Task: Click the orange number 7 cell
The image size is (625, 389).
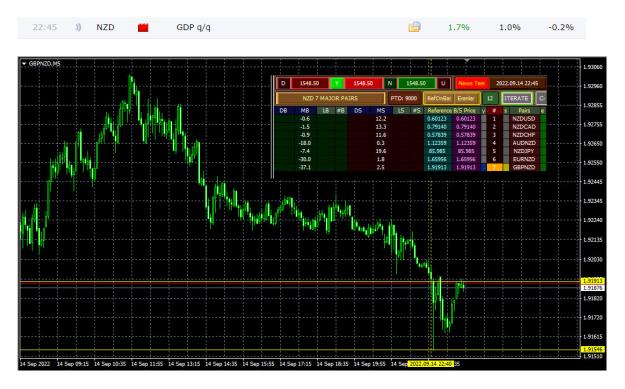Action: tap(494, 167)
